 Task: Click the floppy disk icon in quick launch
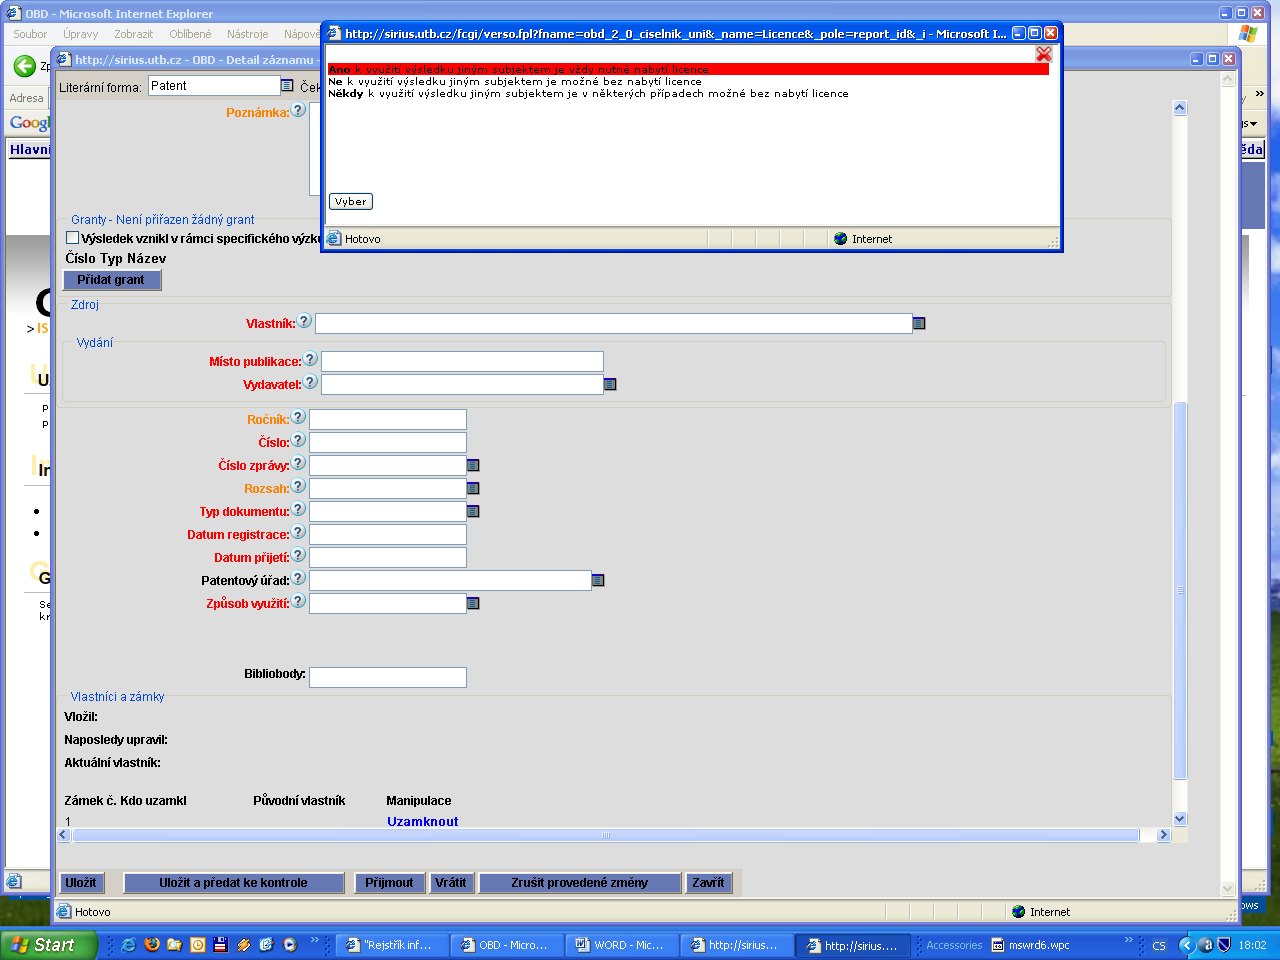coord(220,944)
